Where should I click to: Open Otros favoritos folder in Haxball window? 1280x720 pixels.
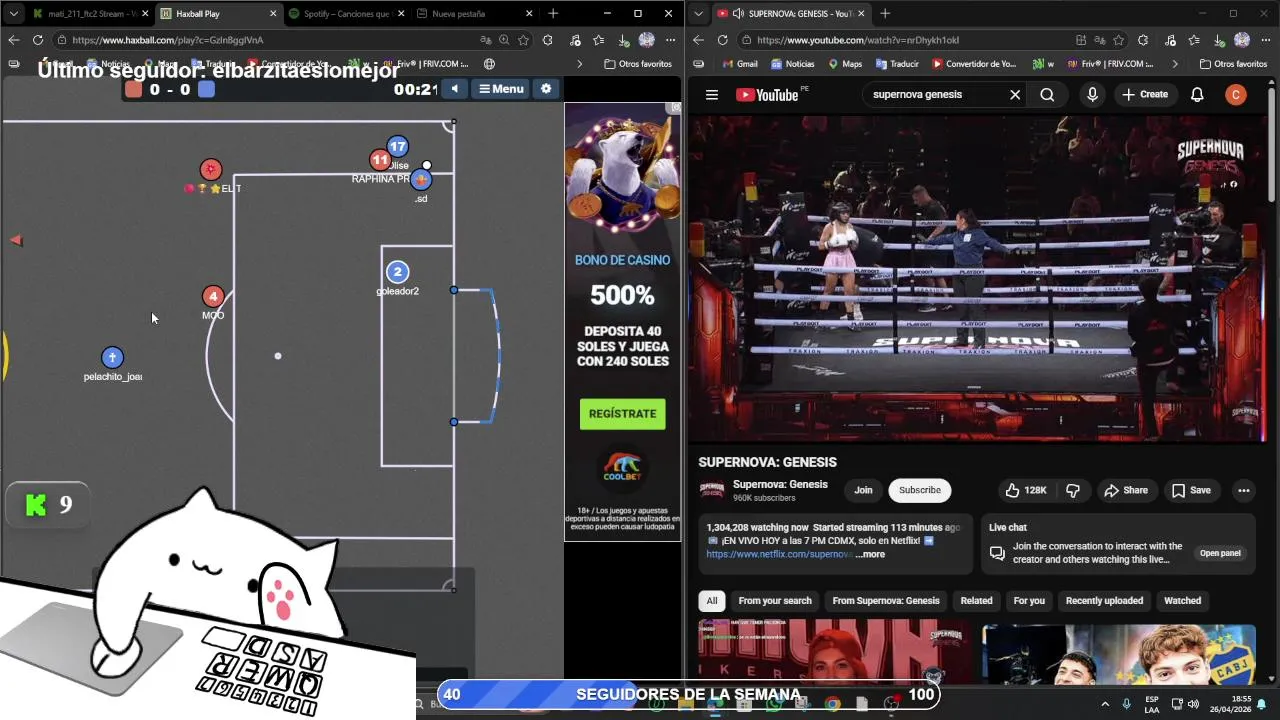[638, 64]
